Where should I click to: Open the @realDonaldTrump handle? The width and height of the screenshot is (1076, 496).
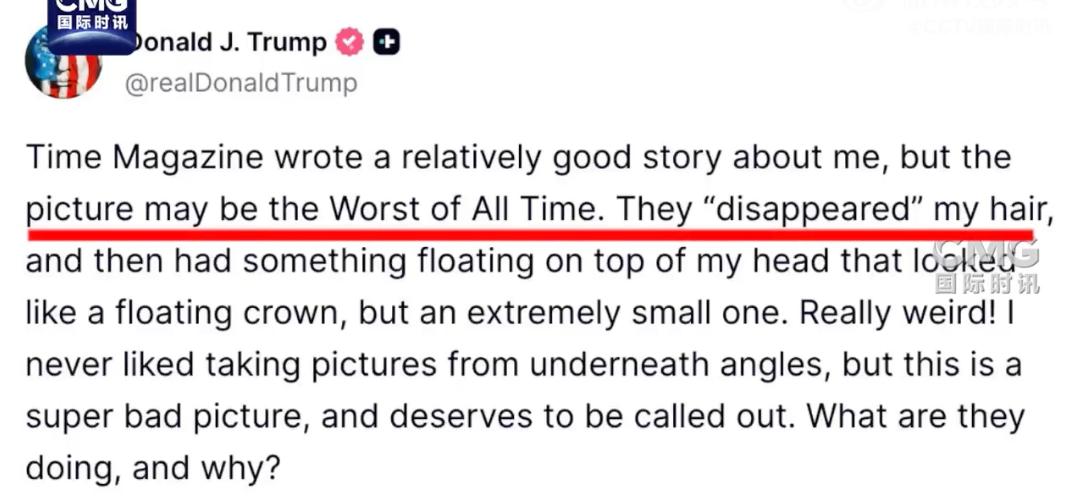pos(240,83)
